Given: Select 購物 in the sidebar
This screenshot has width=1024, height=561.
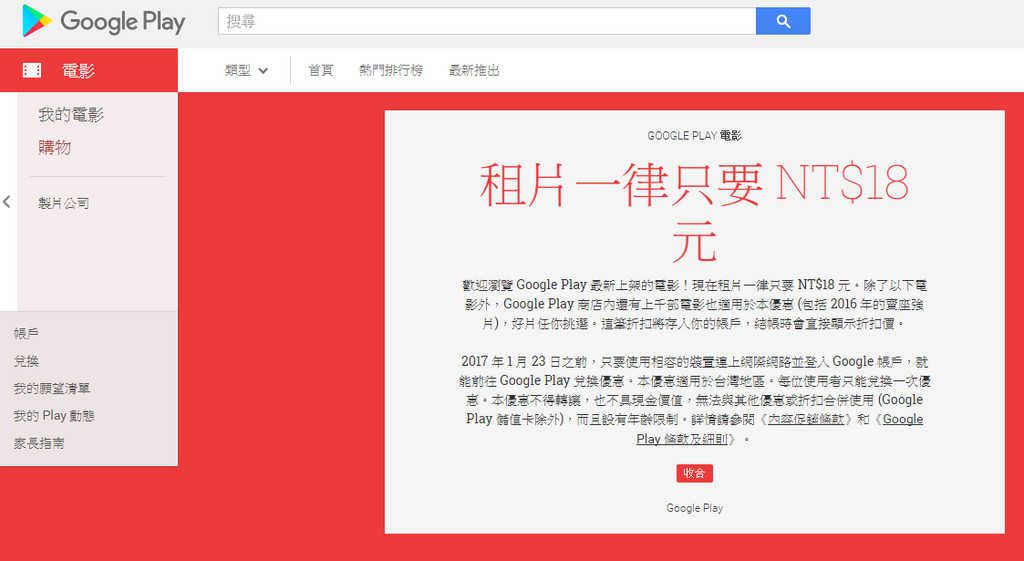Looking at the screenshot, I should 55,147.
